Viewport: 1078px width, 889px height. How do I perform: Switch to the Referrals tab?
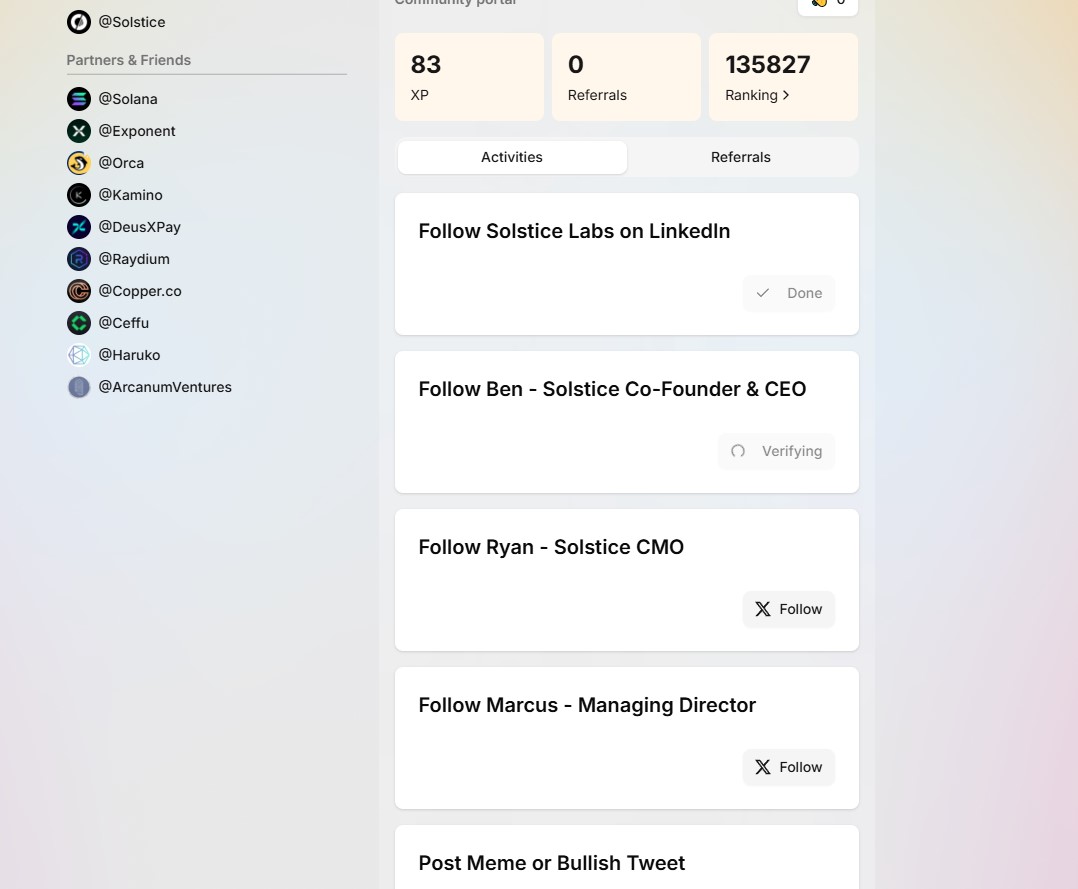coord(740,157)
